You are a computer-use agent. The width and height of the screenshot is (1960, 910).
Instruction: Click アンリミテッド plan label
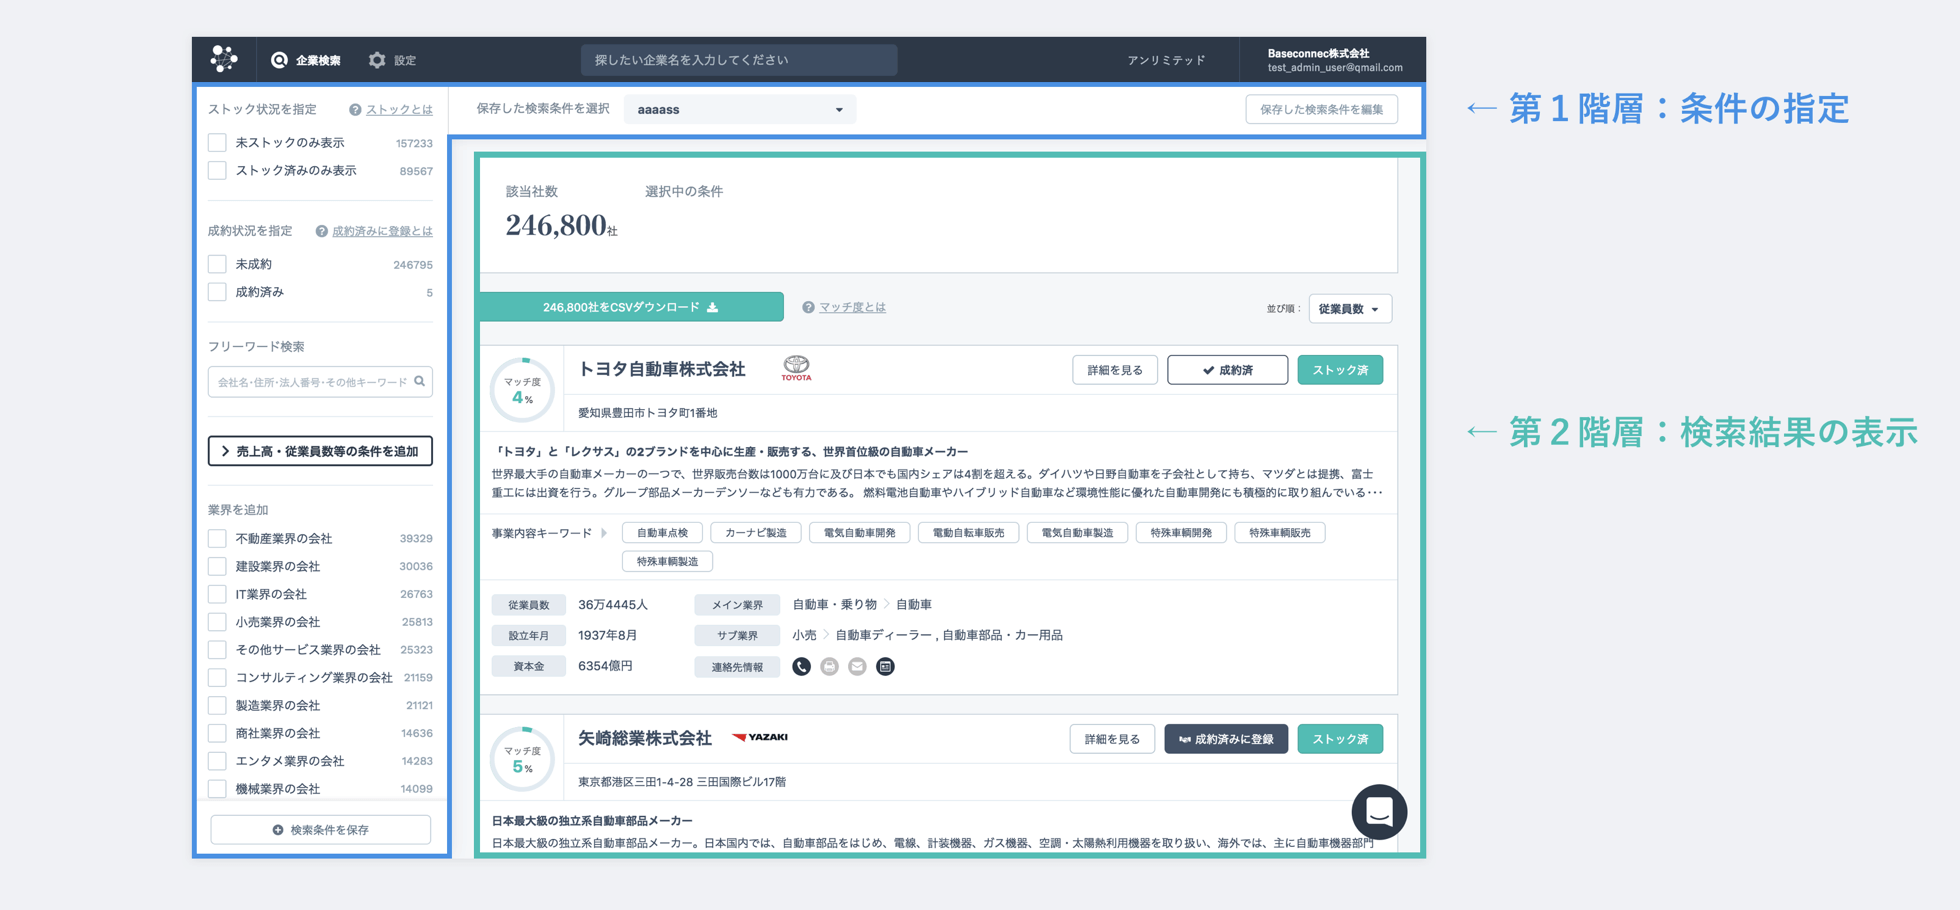click(1166, 60)
